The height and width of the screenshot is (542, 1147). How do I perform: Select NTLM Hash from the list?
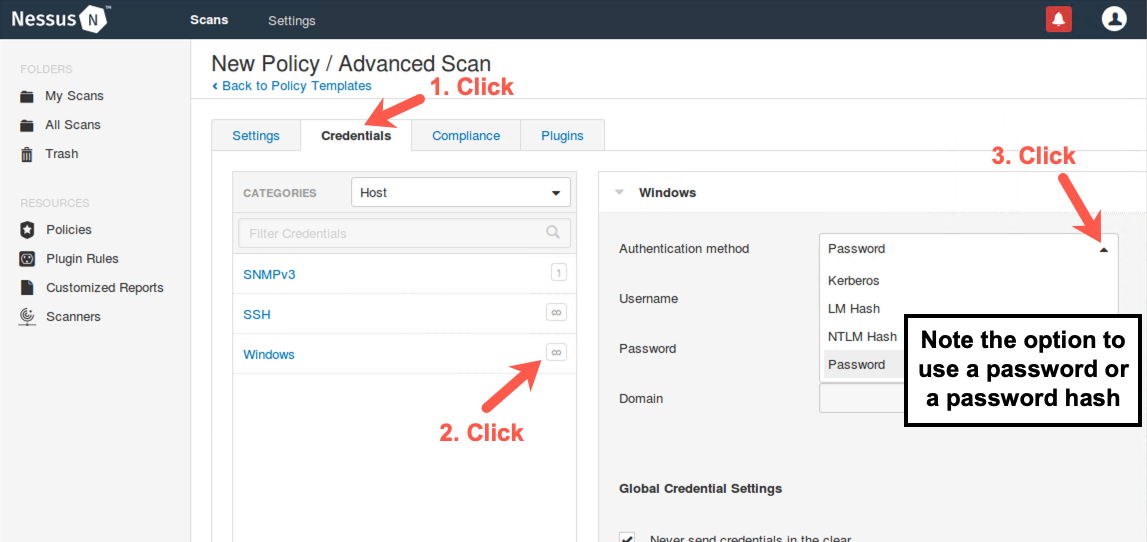click(862, 337)
